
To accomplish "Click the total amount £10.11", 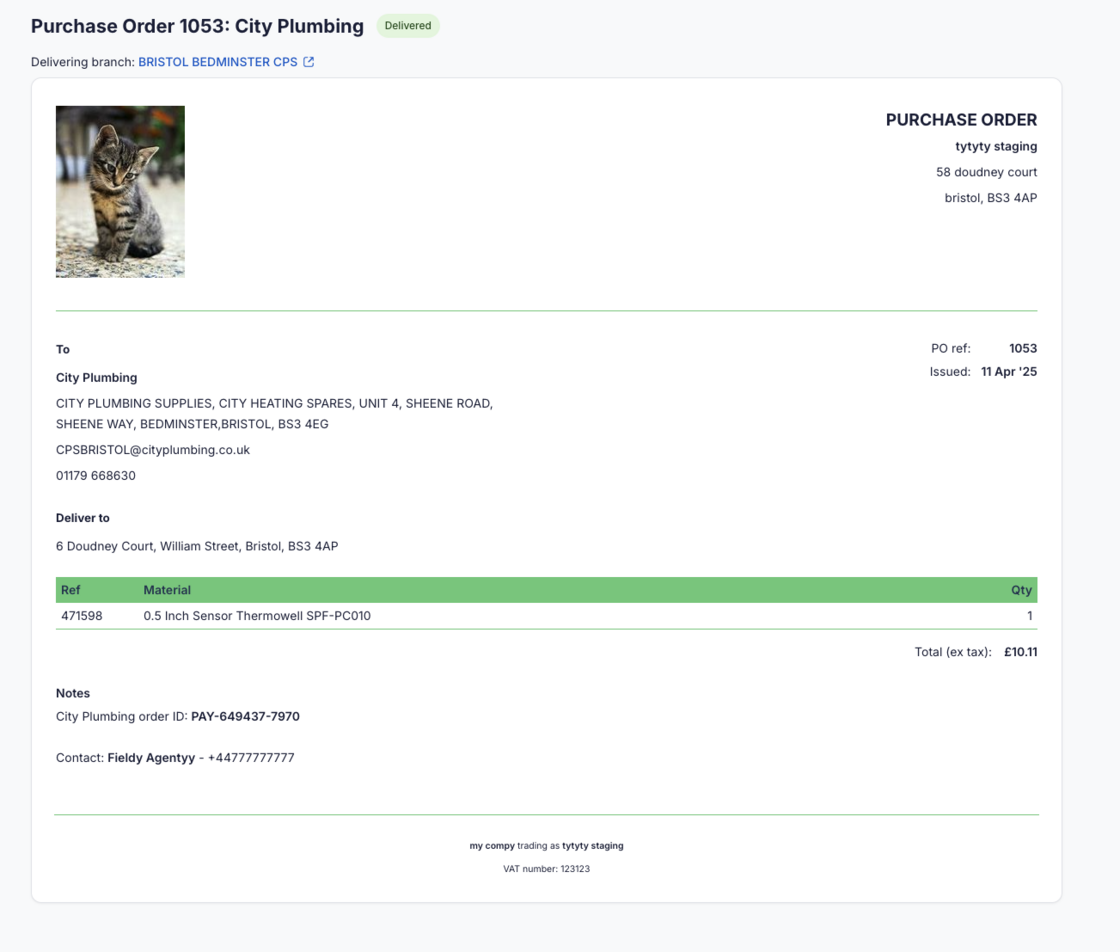I will tap(1021, 652).
